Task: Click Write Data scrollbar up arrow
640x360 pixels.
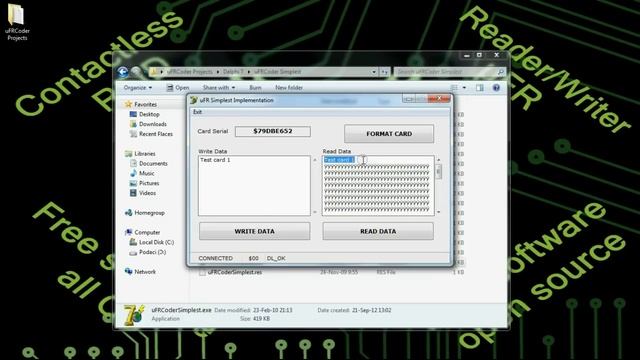Action: click(315, 160)
